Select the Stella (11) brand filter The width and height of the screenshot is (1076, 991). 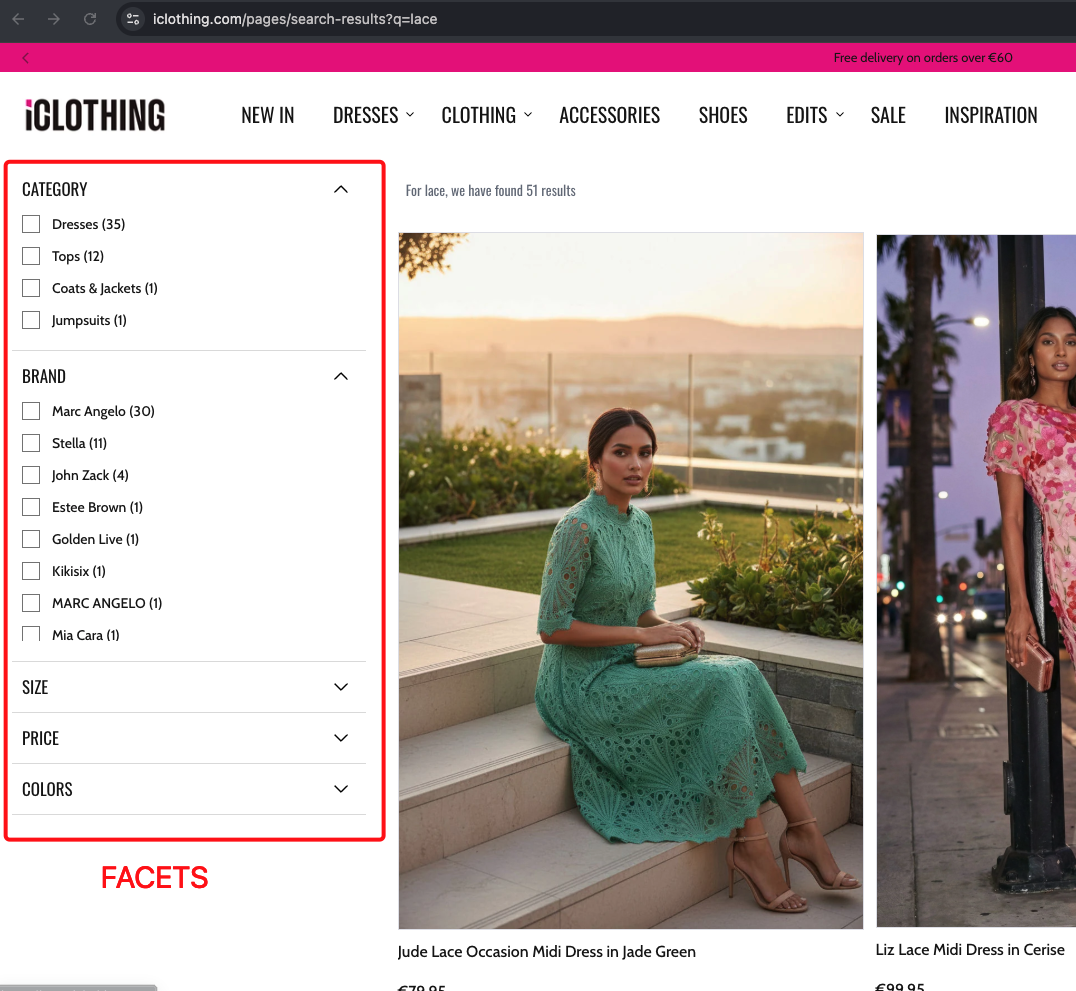tap(30, 443)
